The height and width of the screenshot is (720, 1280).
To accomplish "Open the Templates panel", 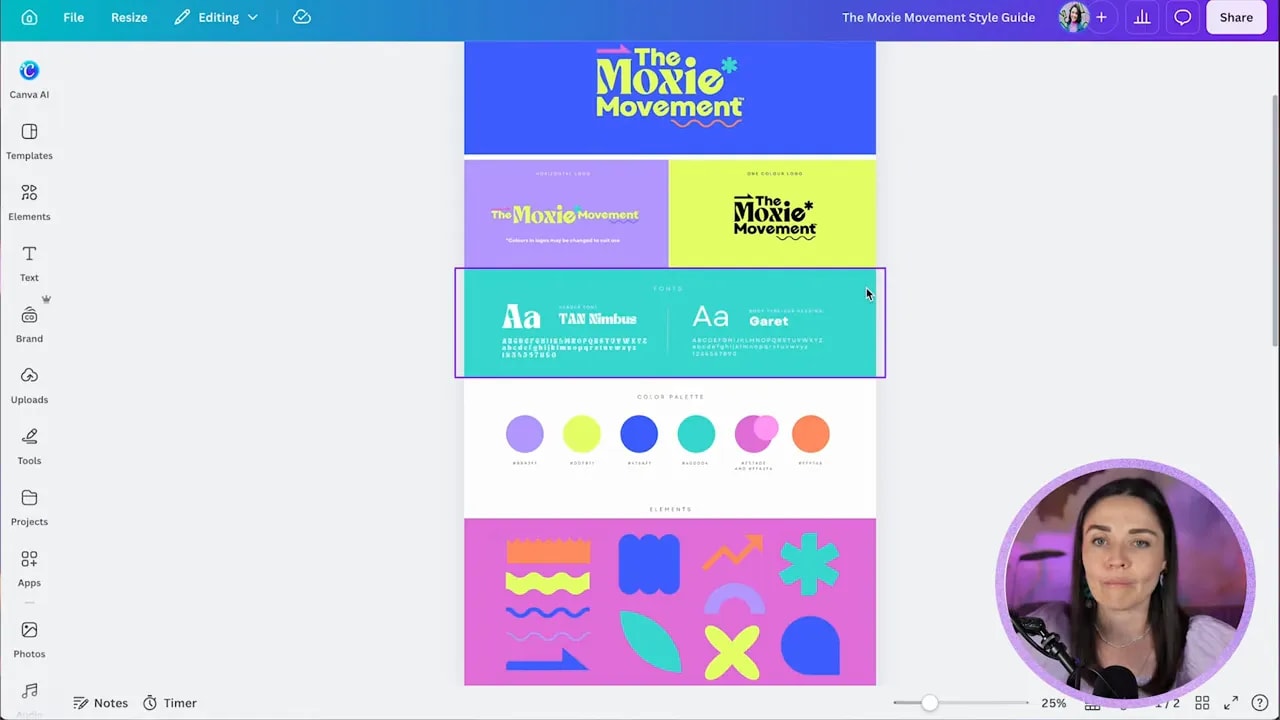I will 29,141.
